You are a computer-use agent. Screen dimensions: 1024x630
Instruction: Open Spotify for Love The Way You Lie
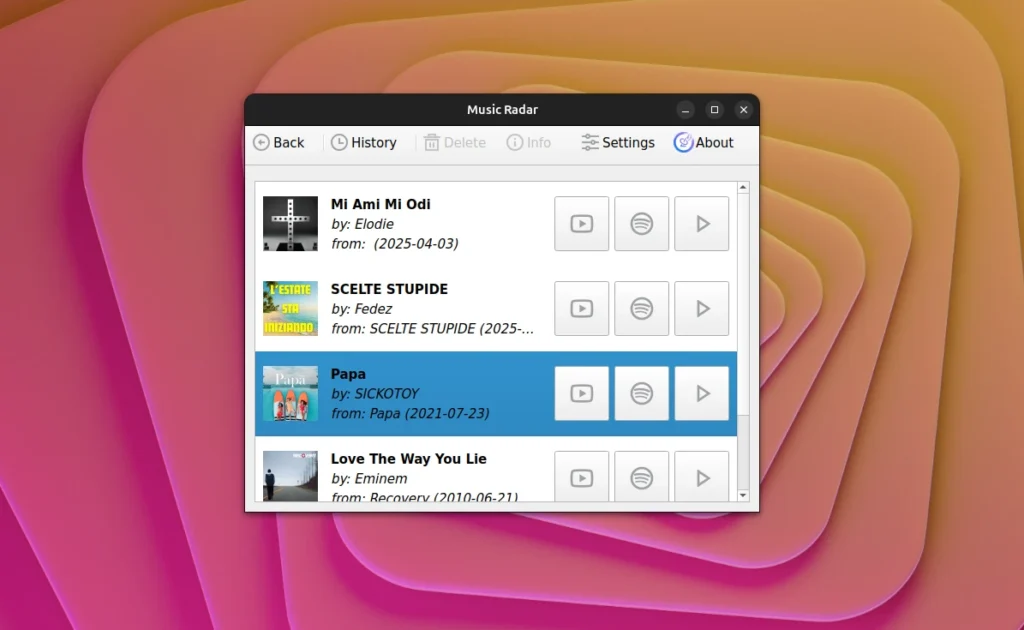coord(641,477)
